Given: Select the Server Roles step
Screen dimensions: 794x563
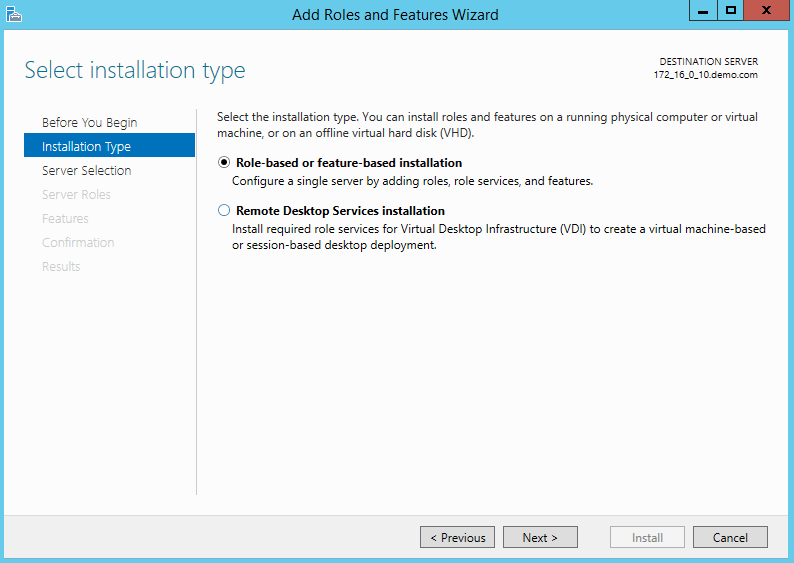Looking at the screenshot, I should tap(76, 194).
